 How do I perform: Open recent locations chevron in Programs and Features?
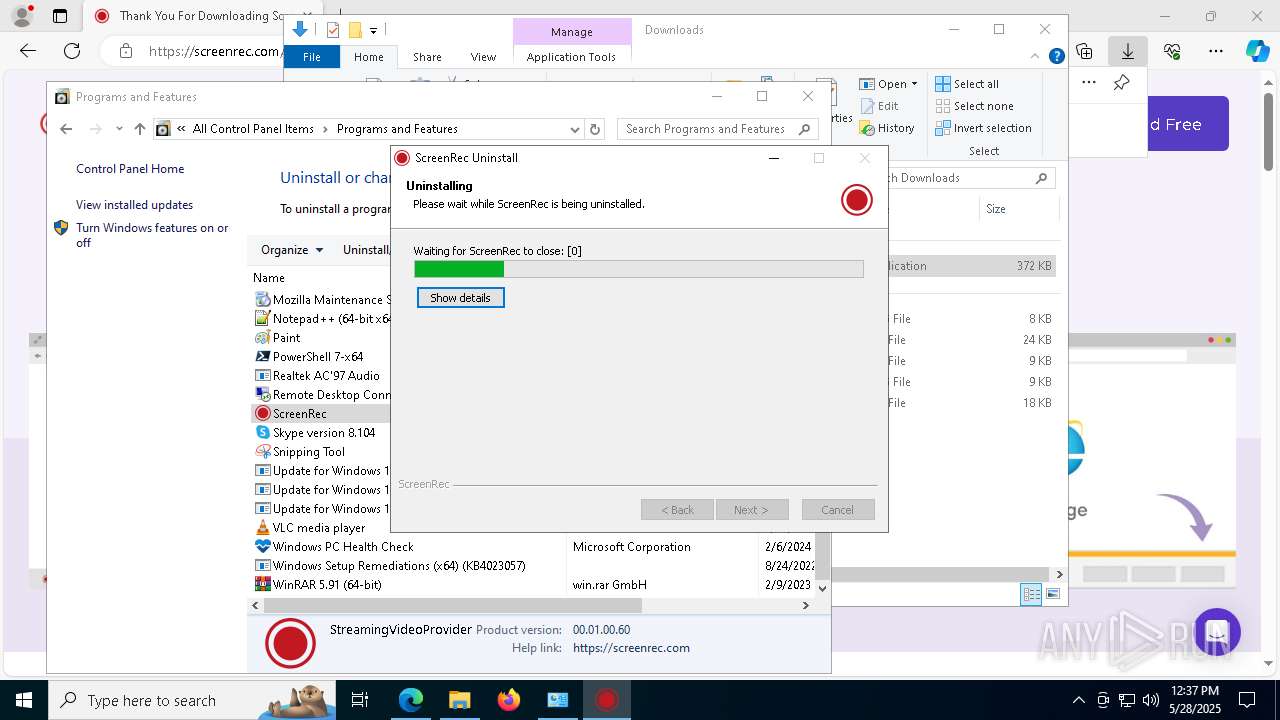[x=119, y=129]
